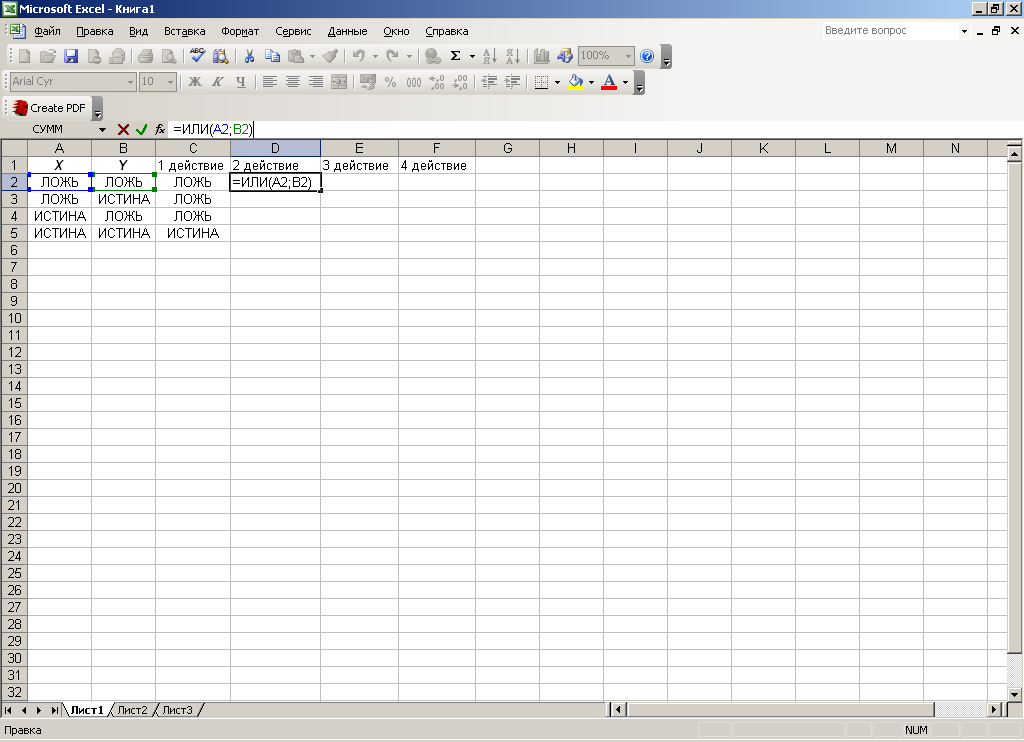Sort descending with the Я-A icon
Image resolution: width=1024 pixels, height=742 pixels.
pyautogui.click(x=513, y=56)
